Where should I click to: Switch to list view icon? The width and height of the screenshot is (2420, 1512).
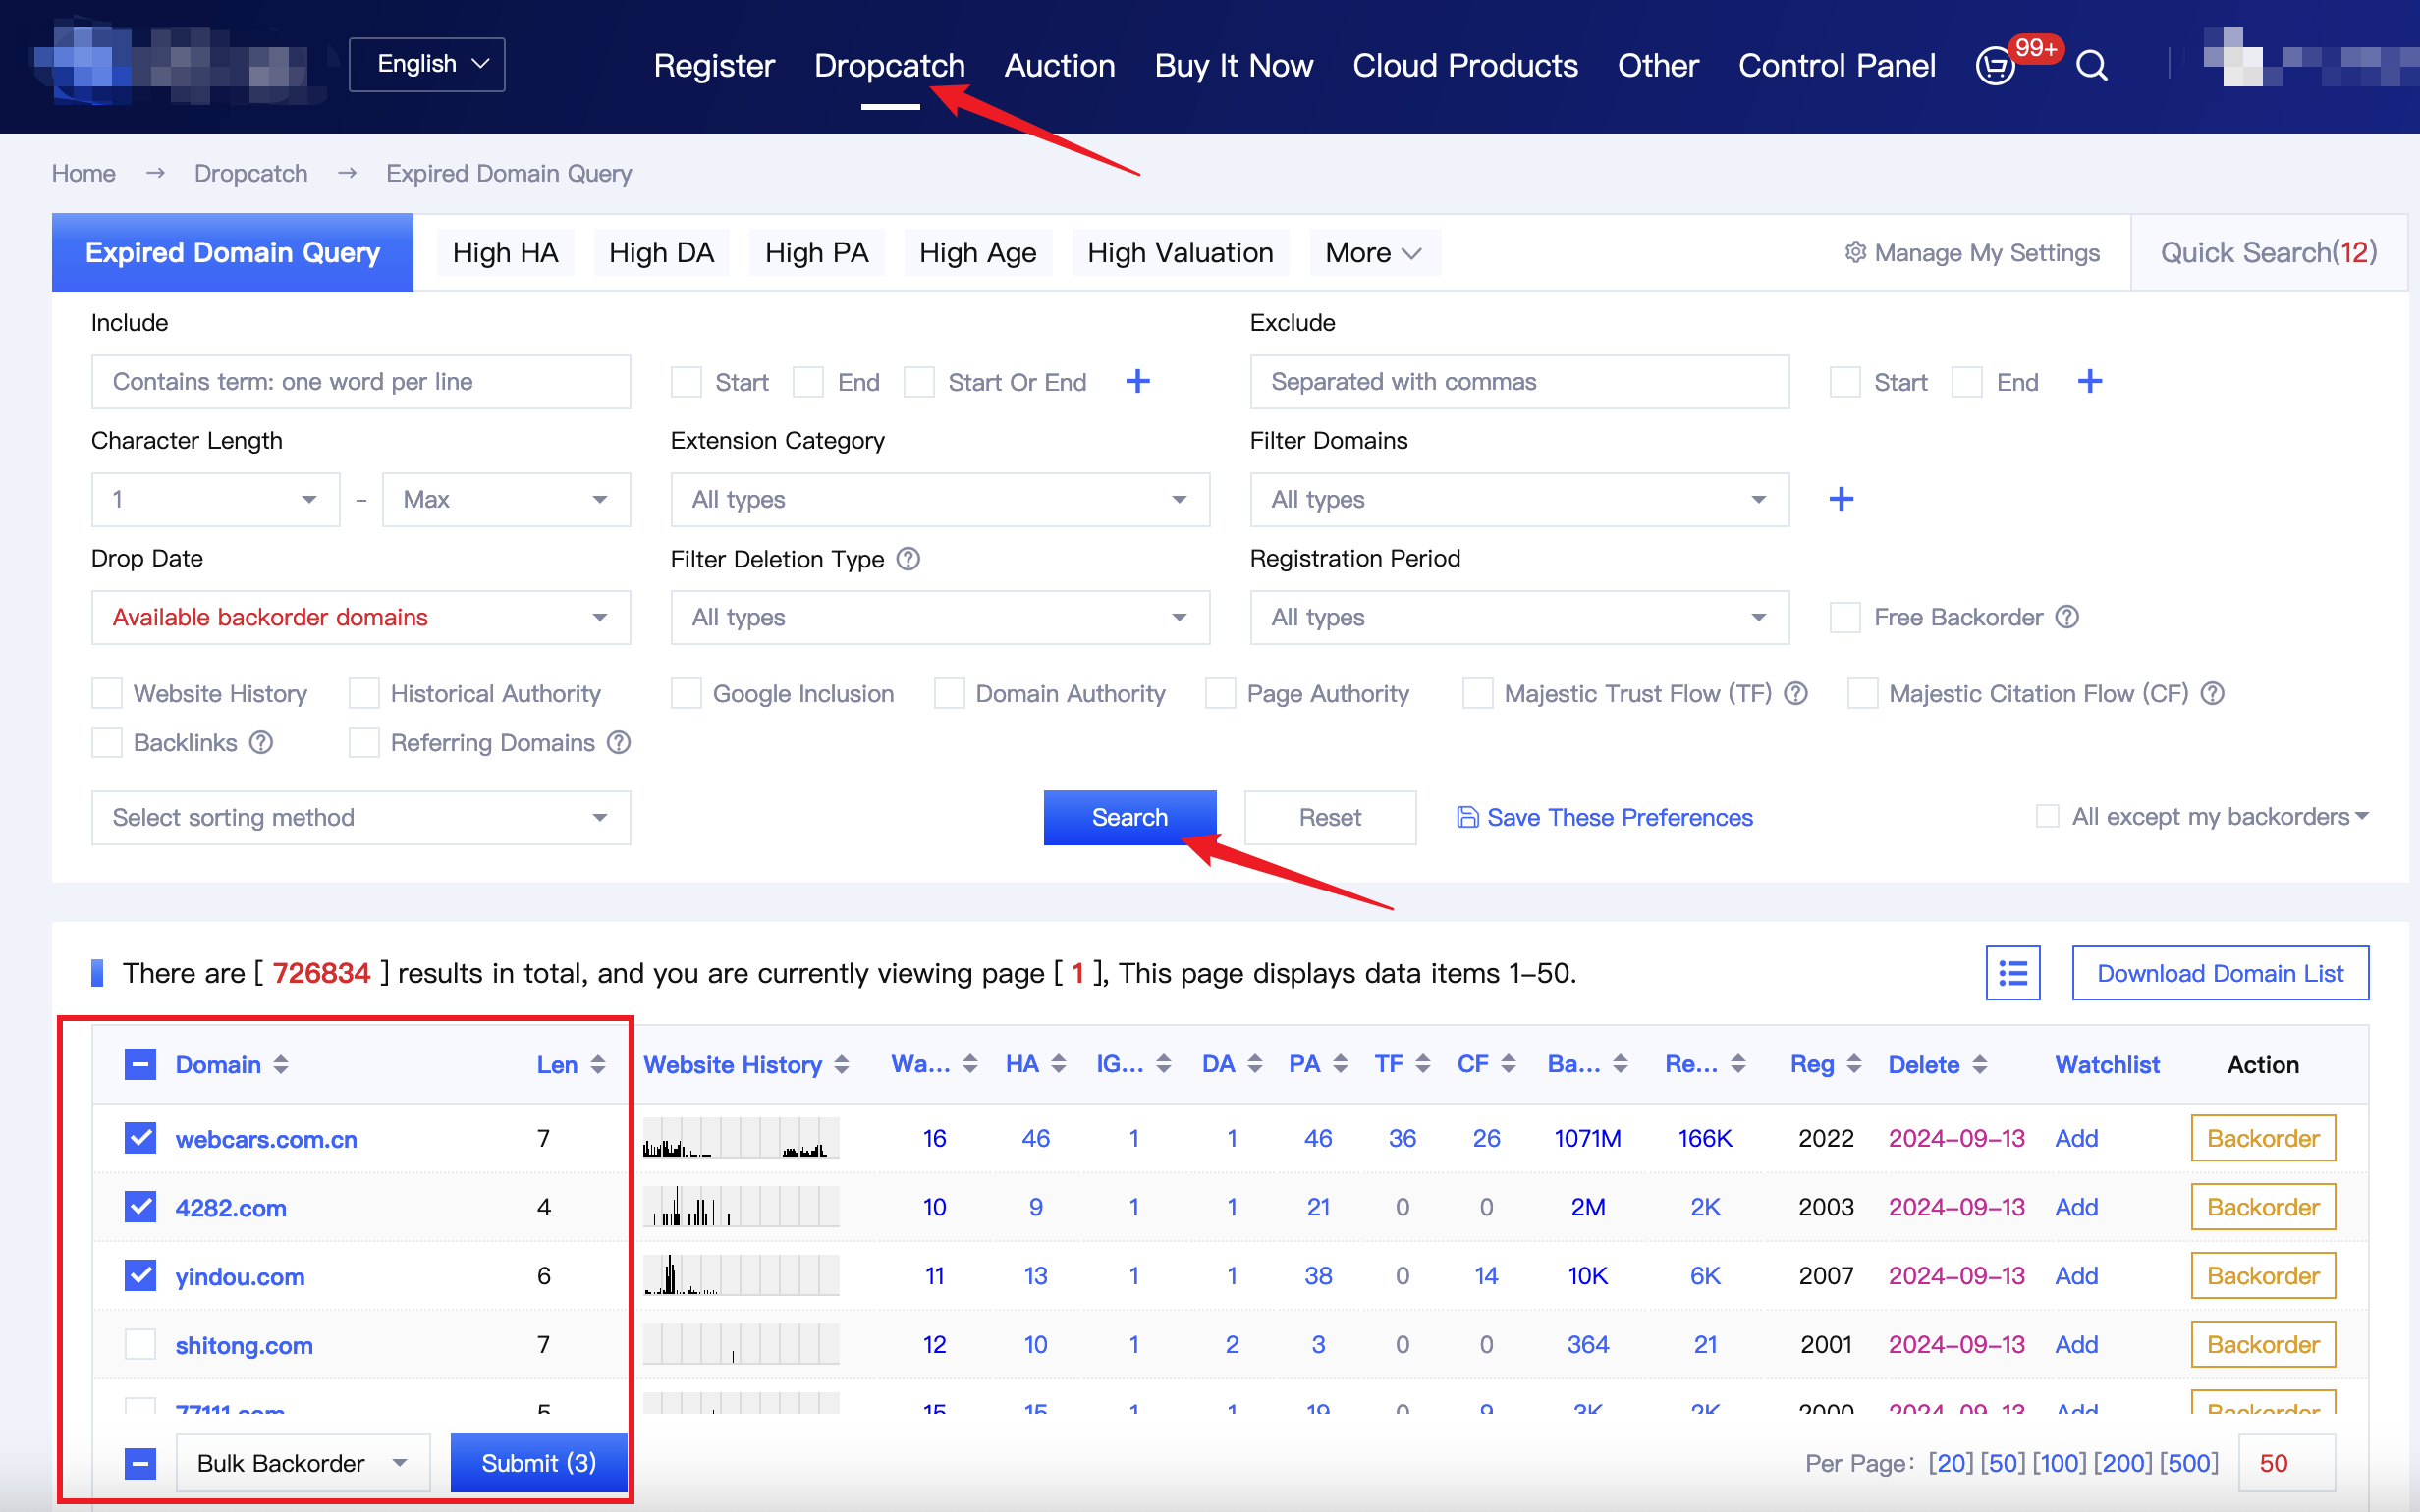[2012, 973]
